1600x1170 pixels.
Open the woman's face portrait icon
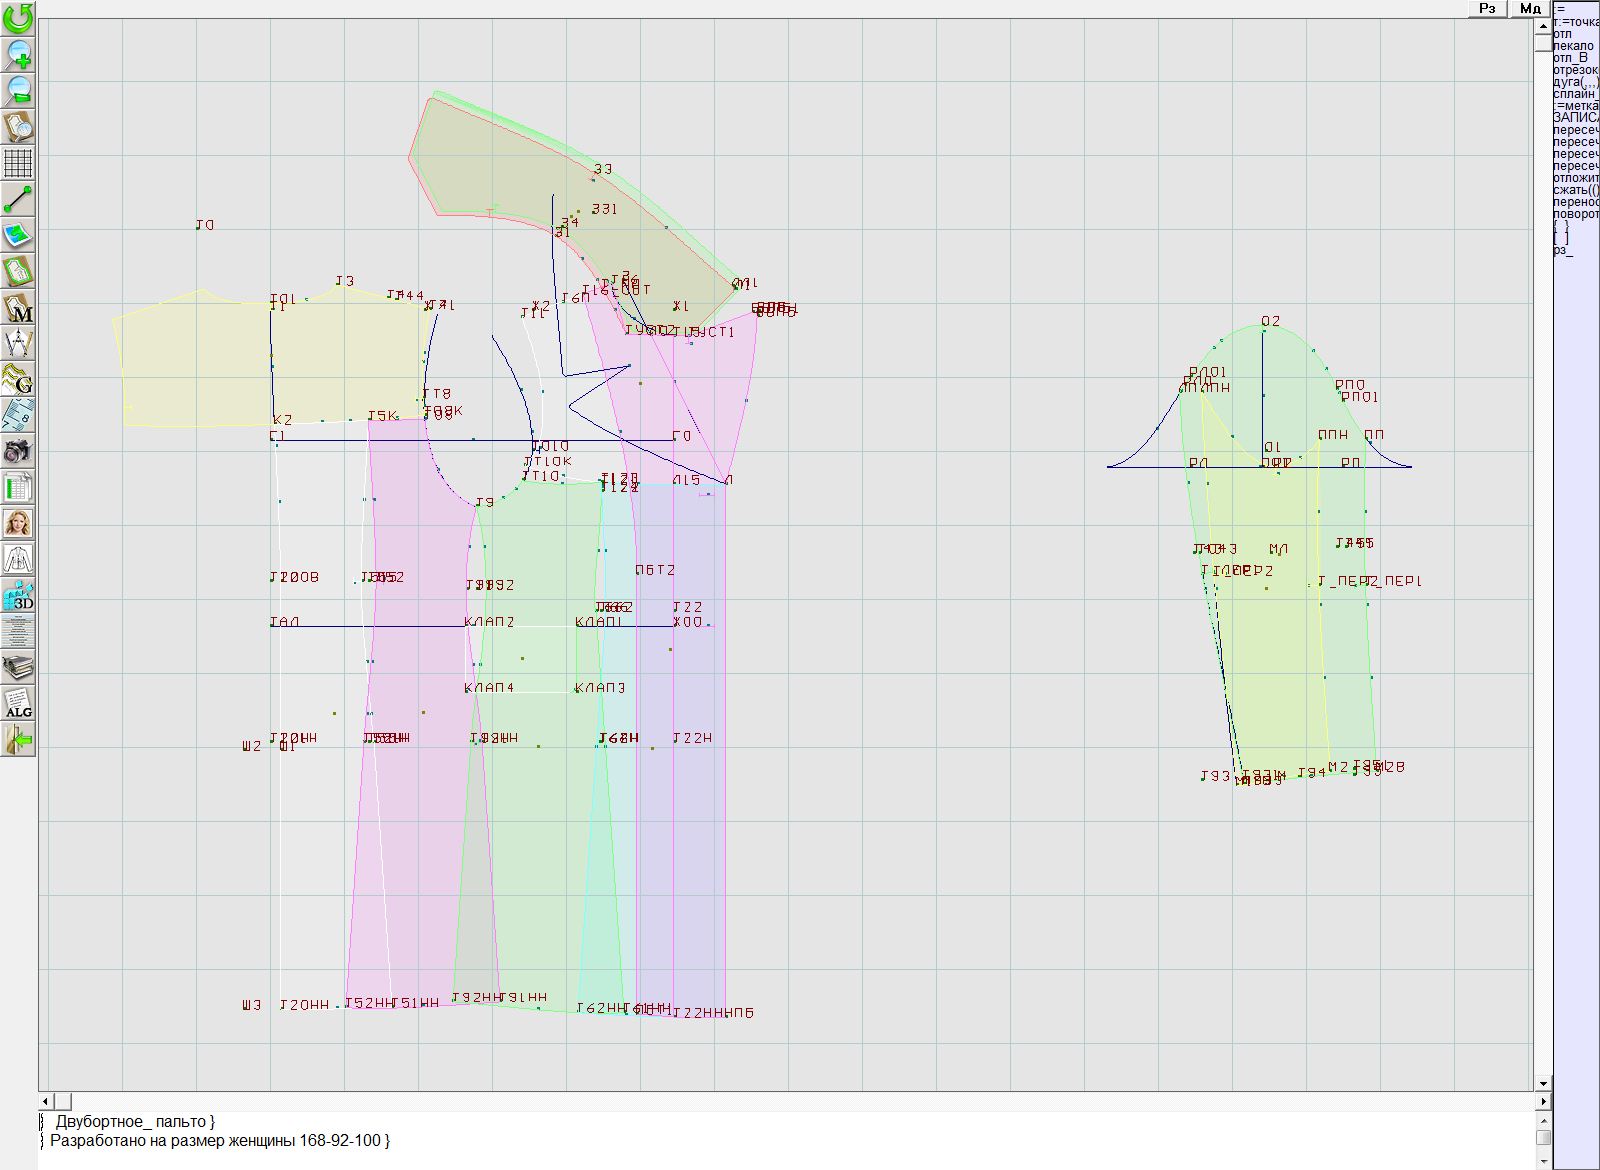point(18,523)
